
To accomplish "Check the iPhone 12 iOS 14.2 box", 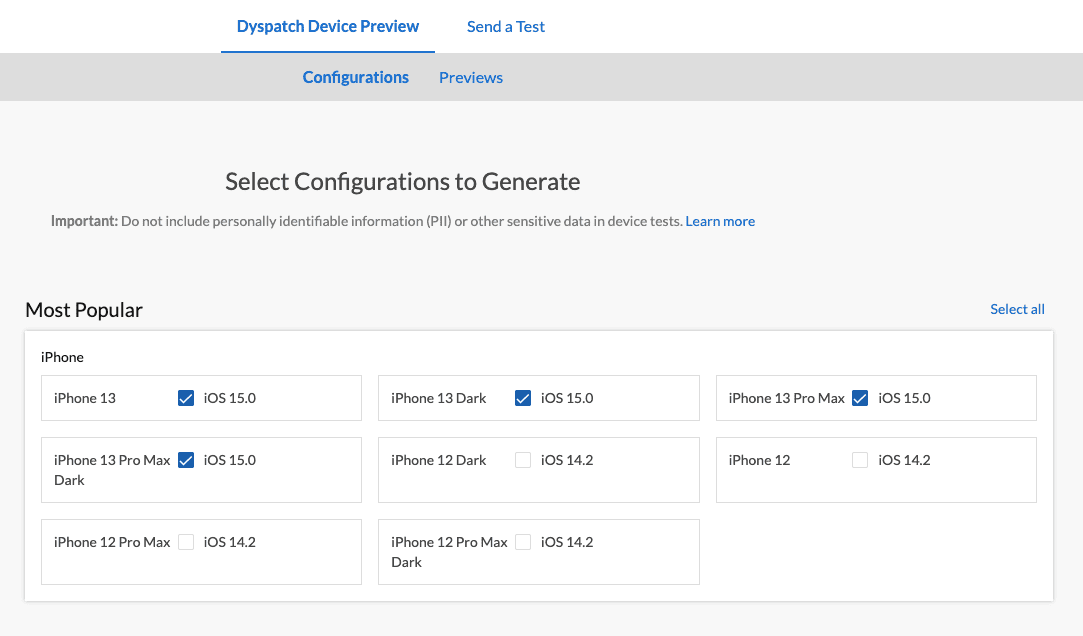I will [860, 460].
